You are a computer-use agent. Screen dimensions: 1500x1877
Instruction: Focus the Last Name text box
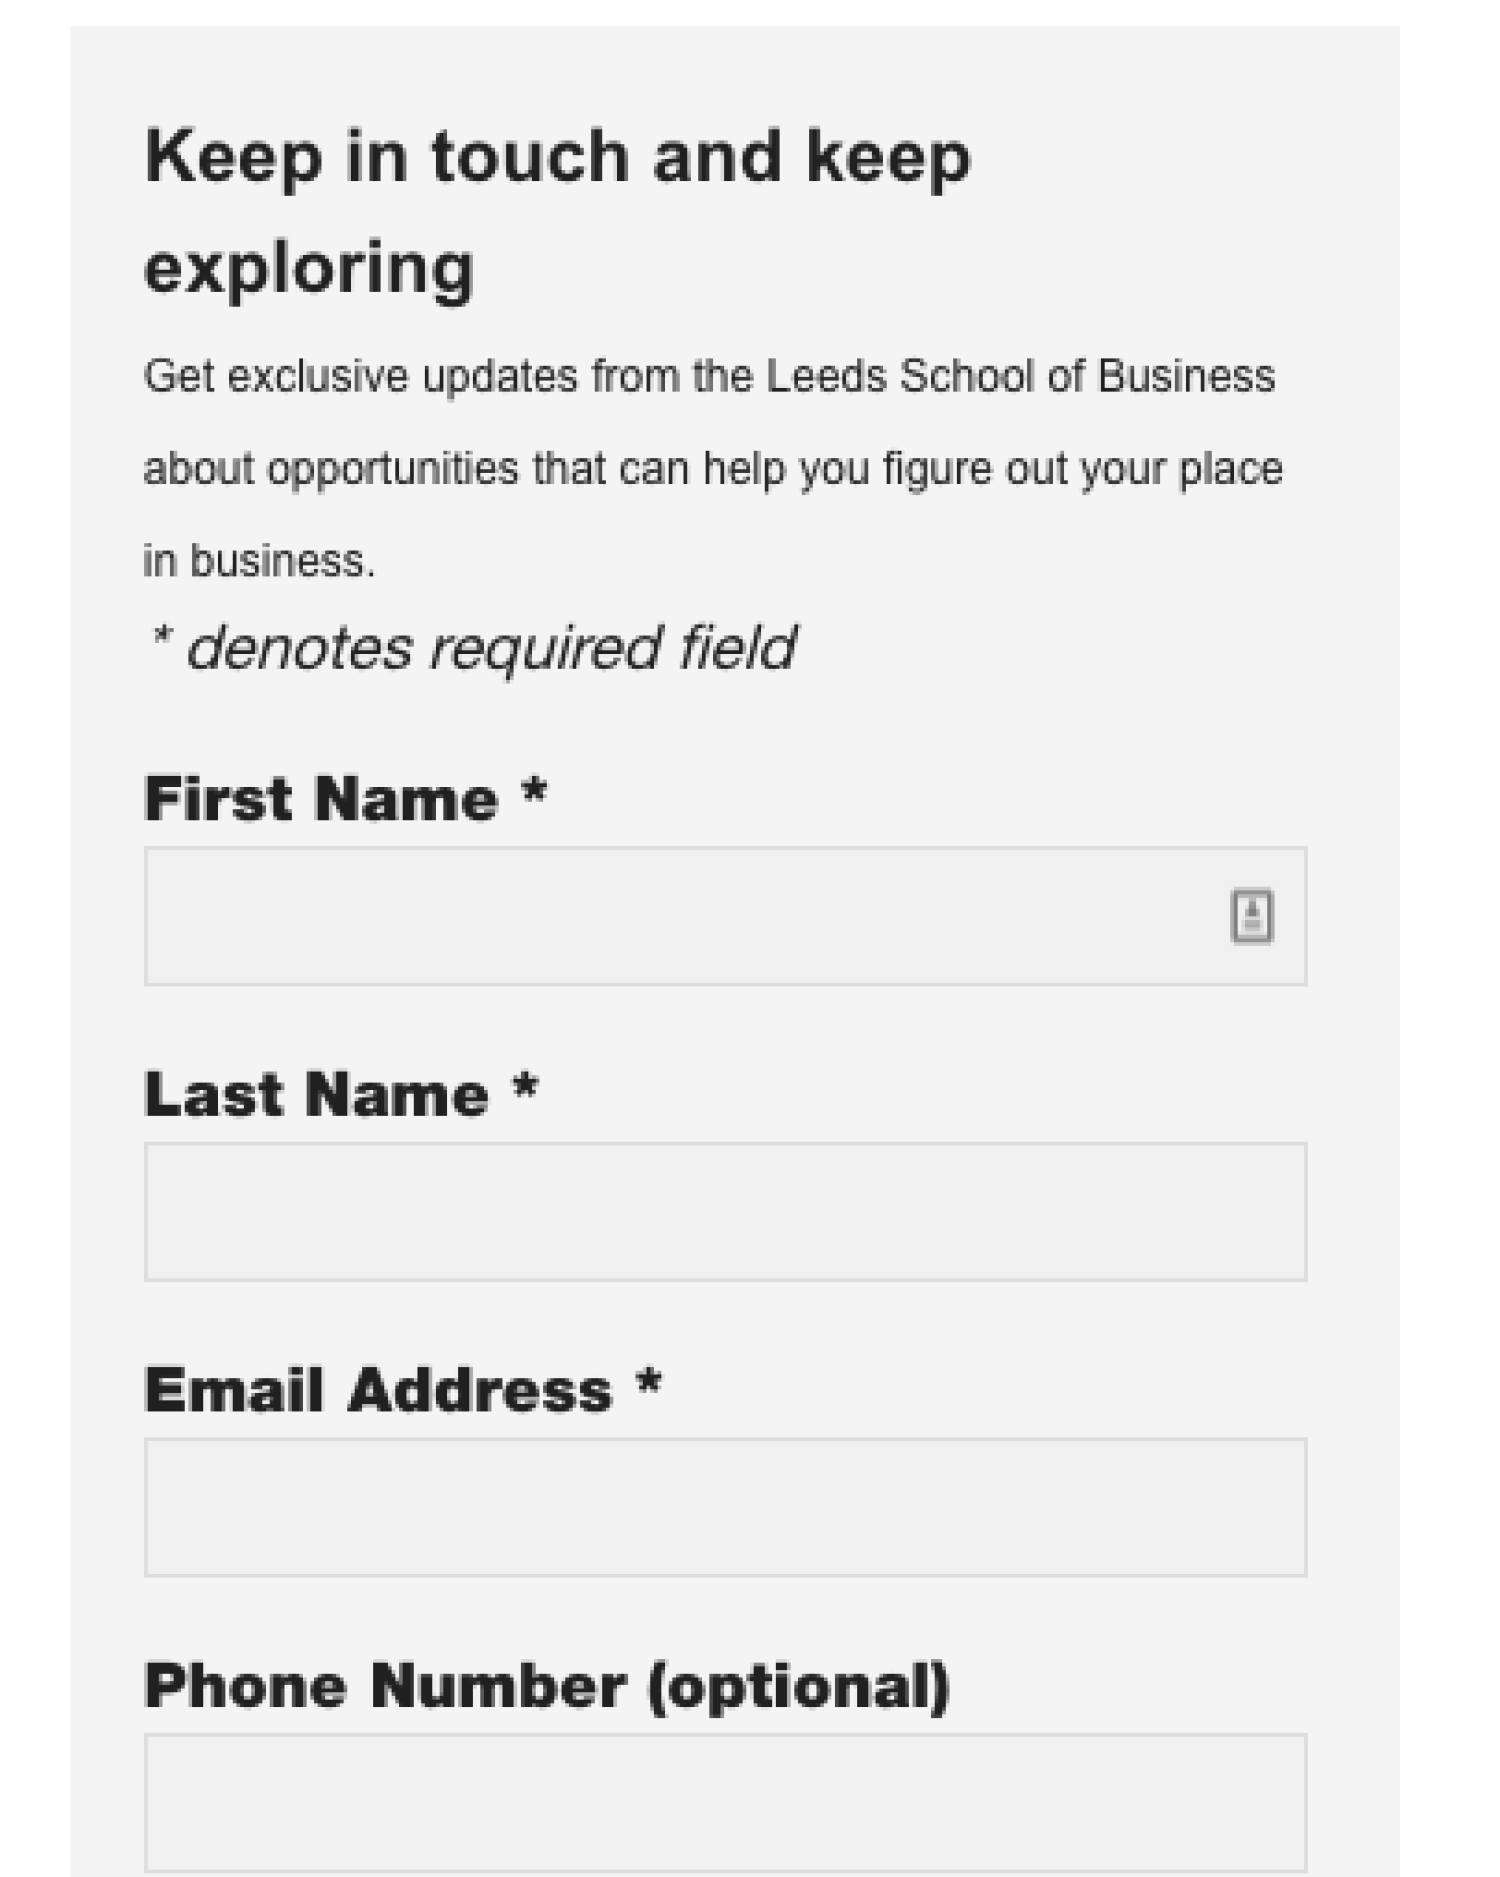(725, 1211)
